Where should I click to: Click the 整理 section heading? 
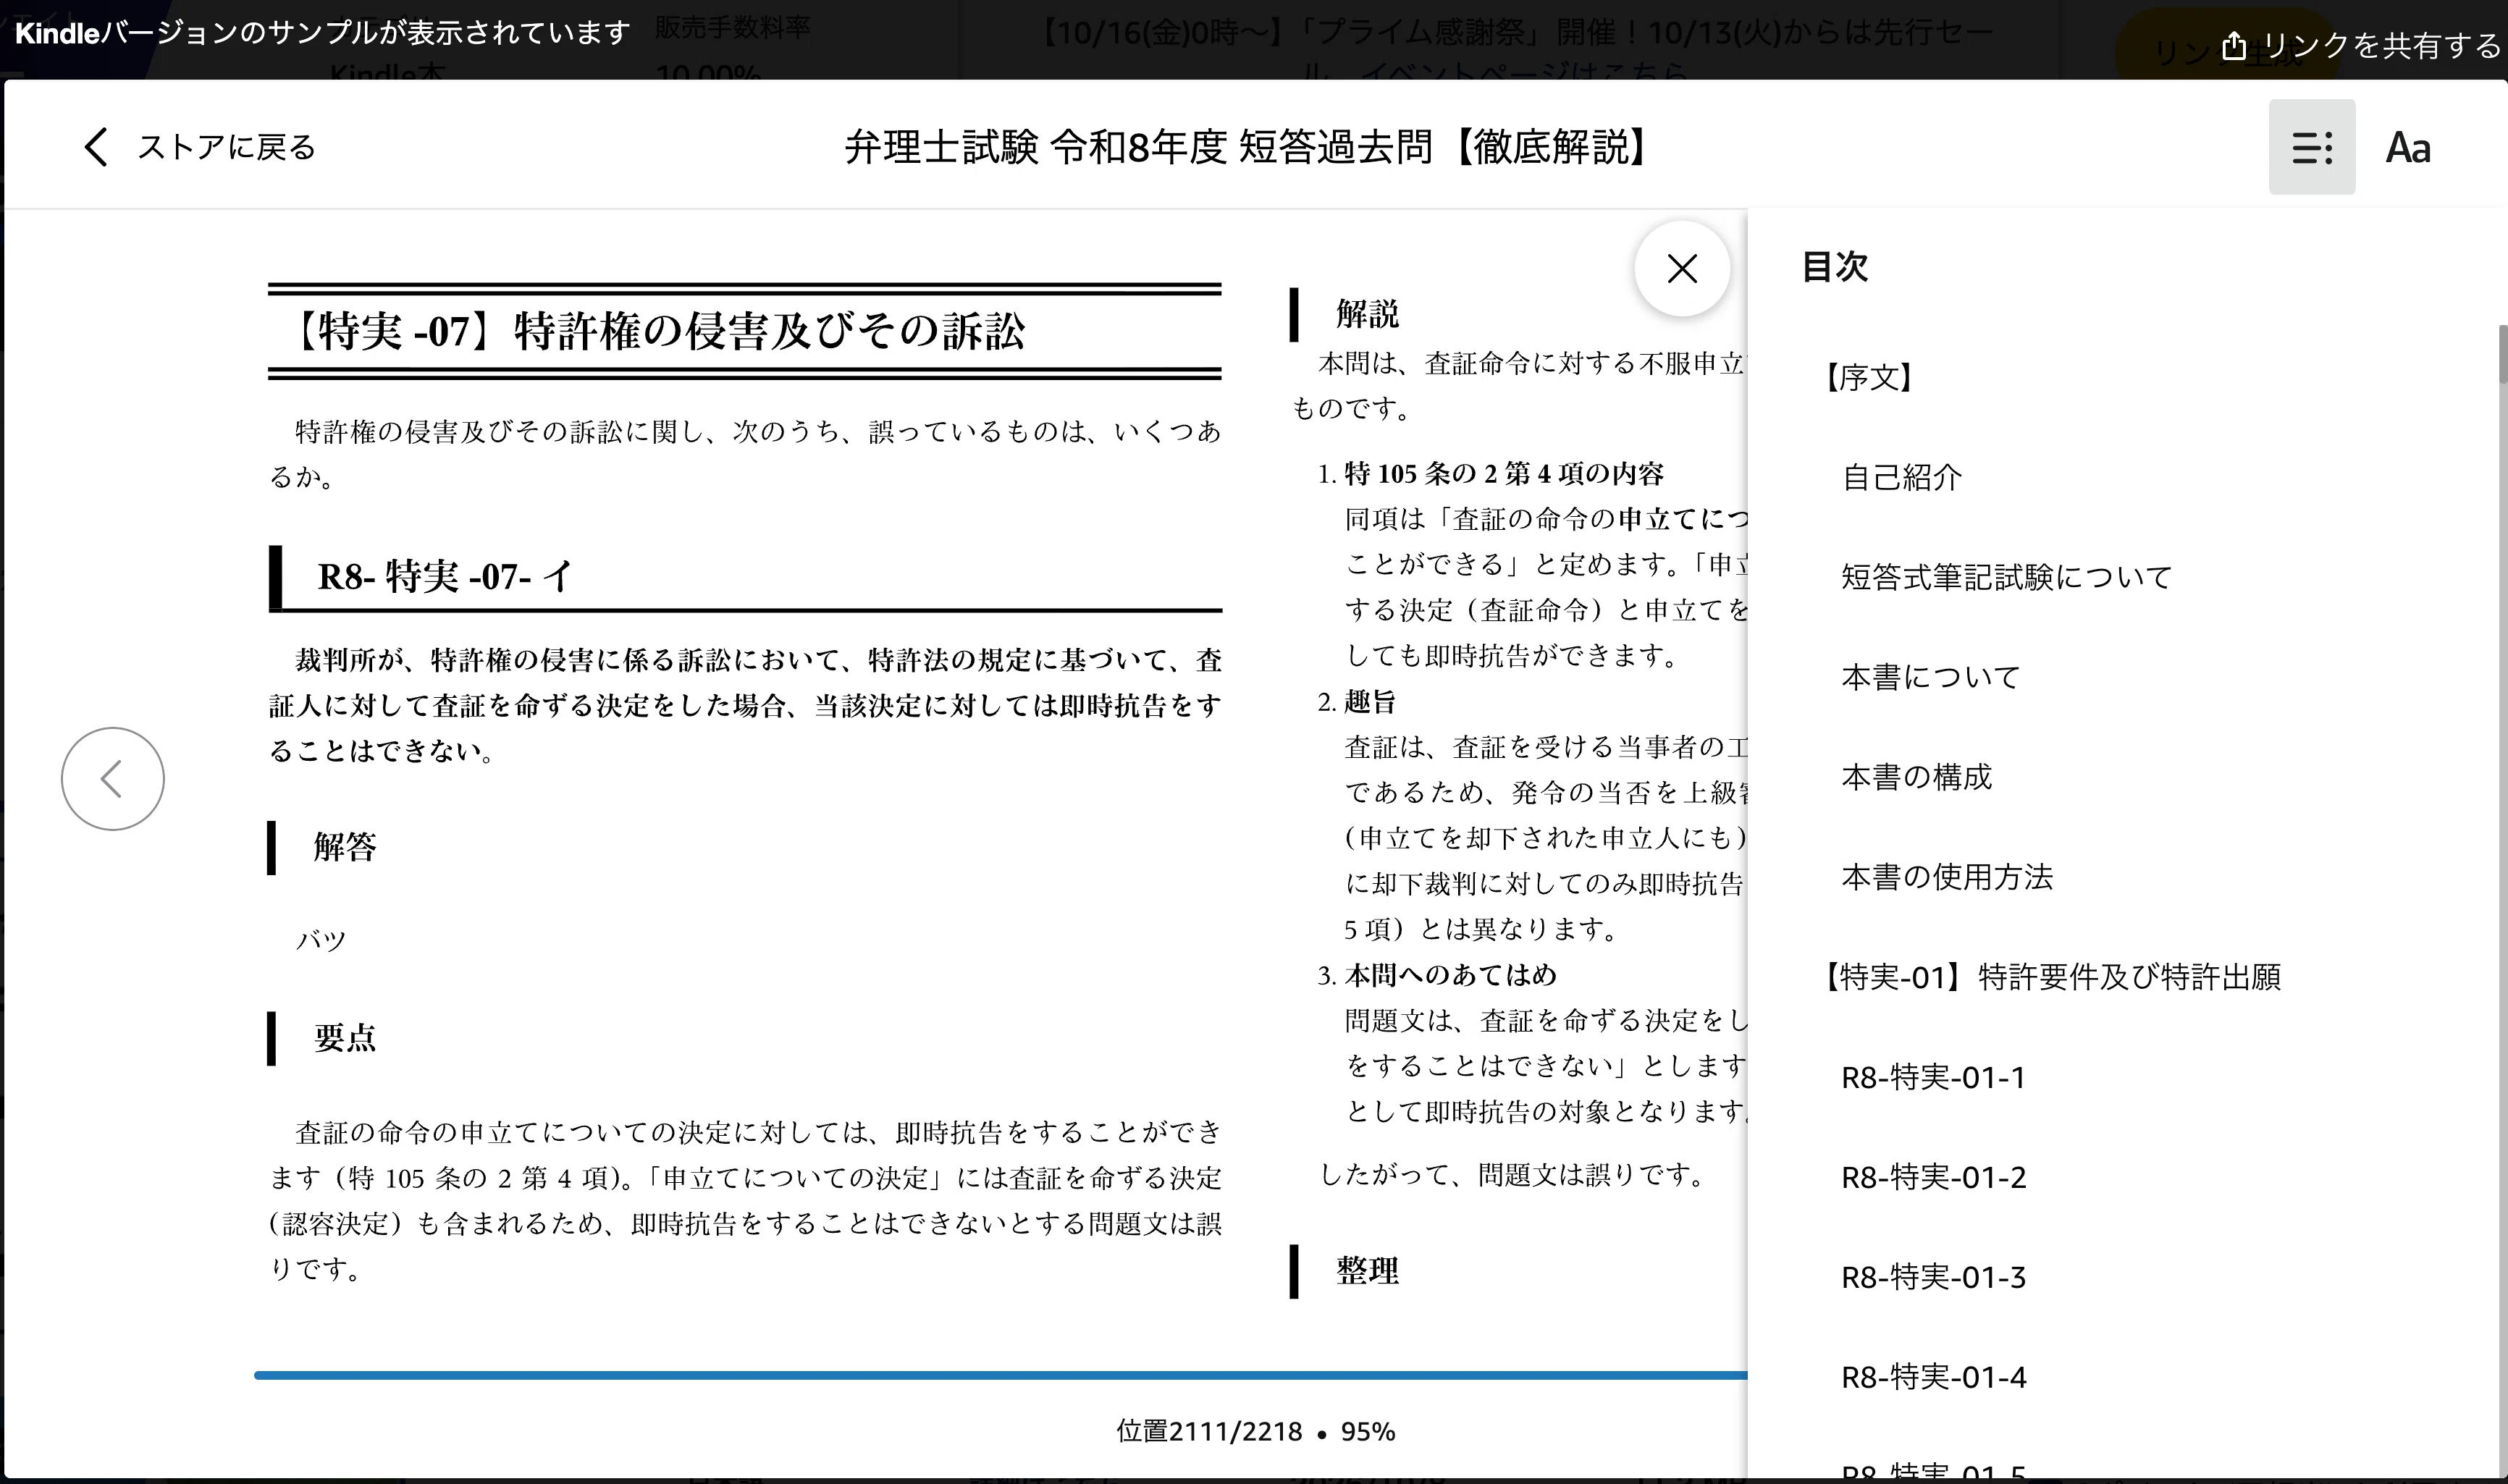[1367, 1271]
